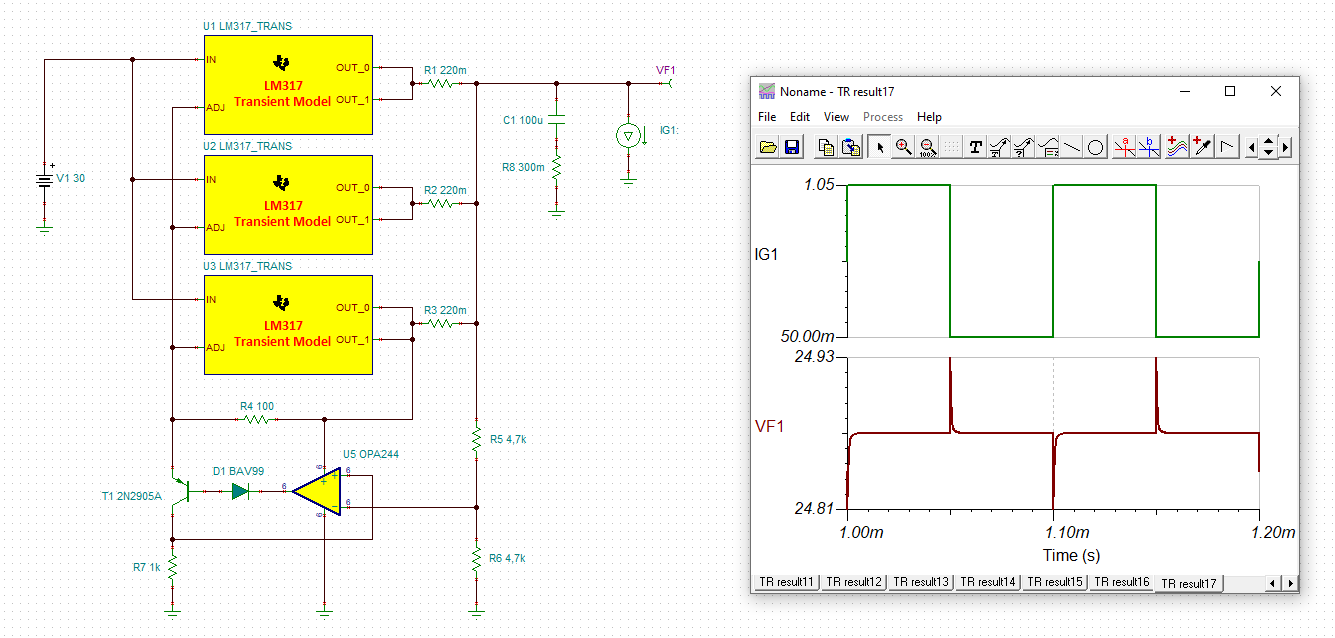Select the V1 30 battery source
Image resolution: width=1335 pixels, height=638 pixels.
coord(44,181)
